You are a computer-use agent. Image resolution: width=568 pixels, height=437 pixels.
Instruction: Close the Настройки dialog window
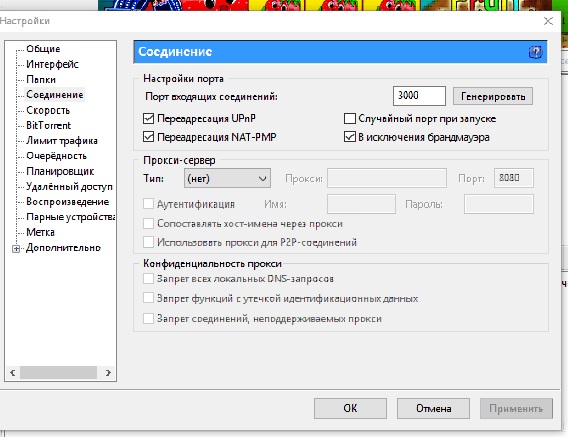tap(548, 21)
